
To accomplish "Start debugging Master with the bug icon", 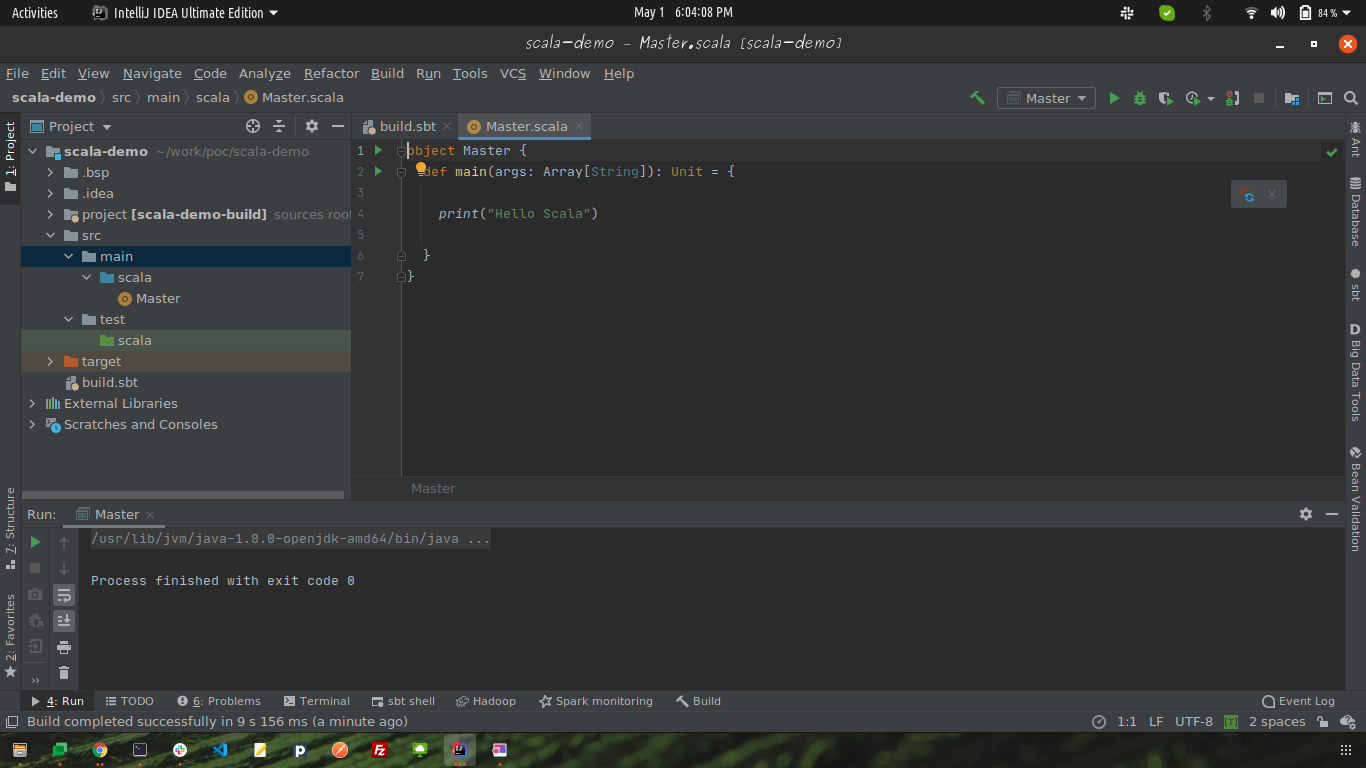I will click(x=1140, y=97).
